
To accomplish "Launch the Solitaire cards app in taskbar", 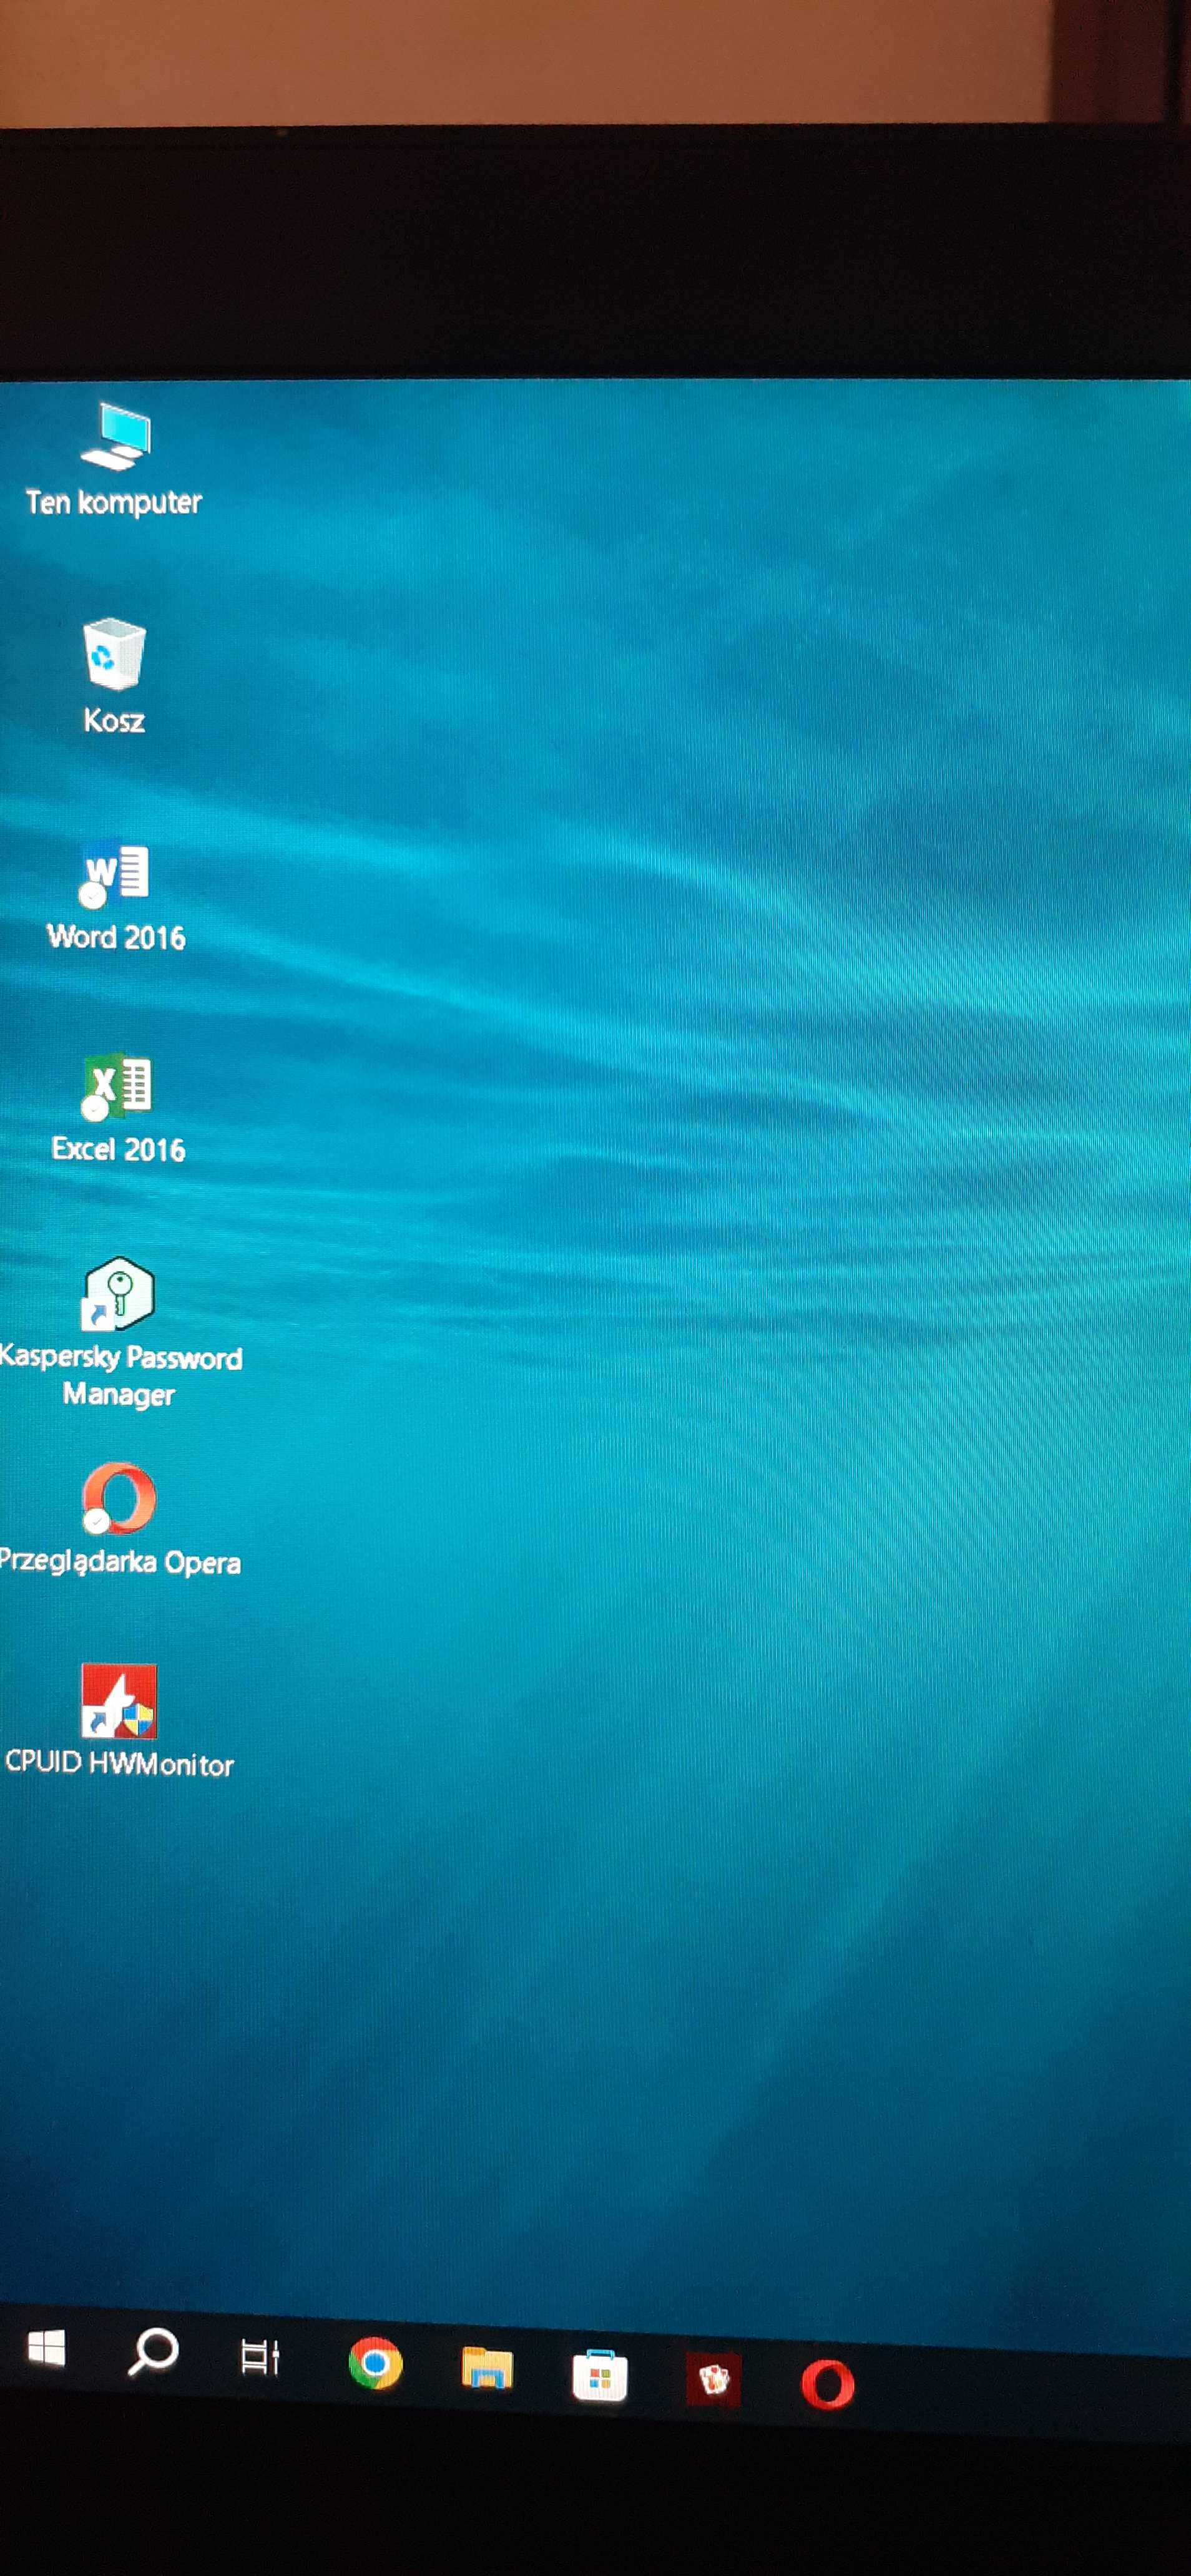I will click(713, 2380).
